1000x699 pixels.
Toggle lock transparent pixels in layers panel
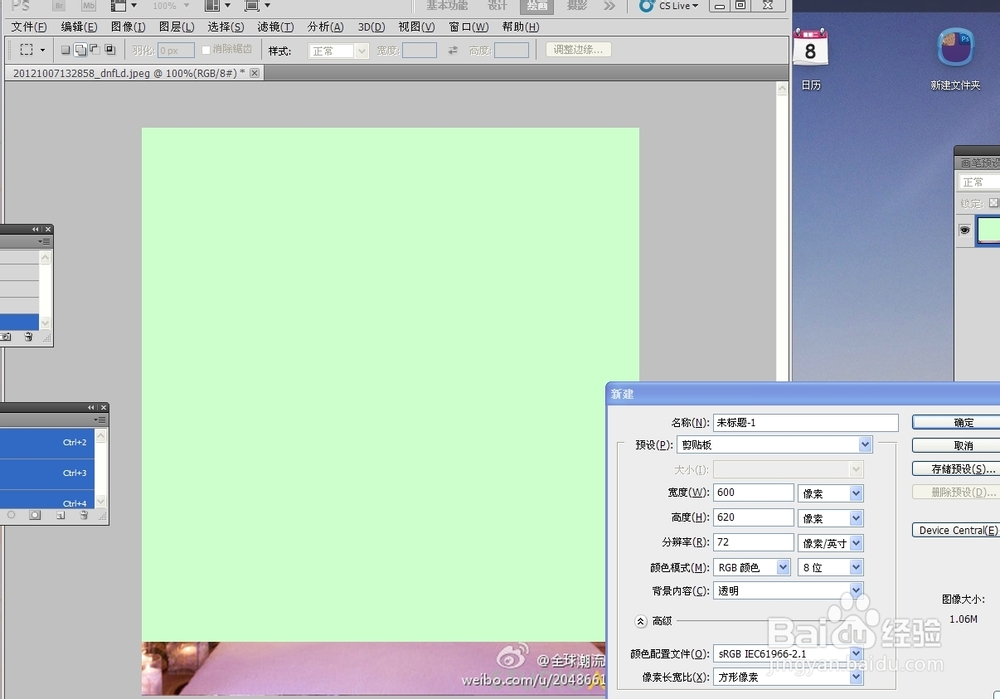point(993,203)
